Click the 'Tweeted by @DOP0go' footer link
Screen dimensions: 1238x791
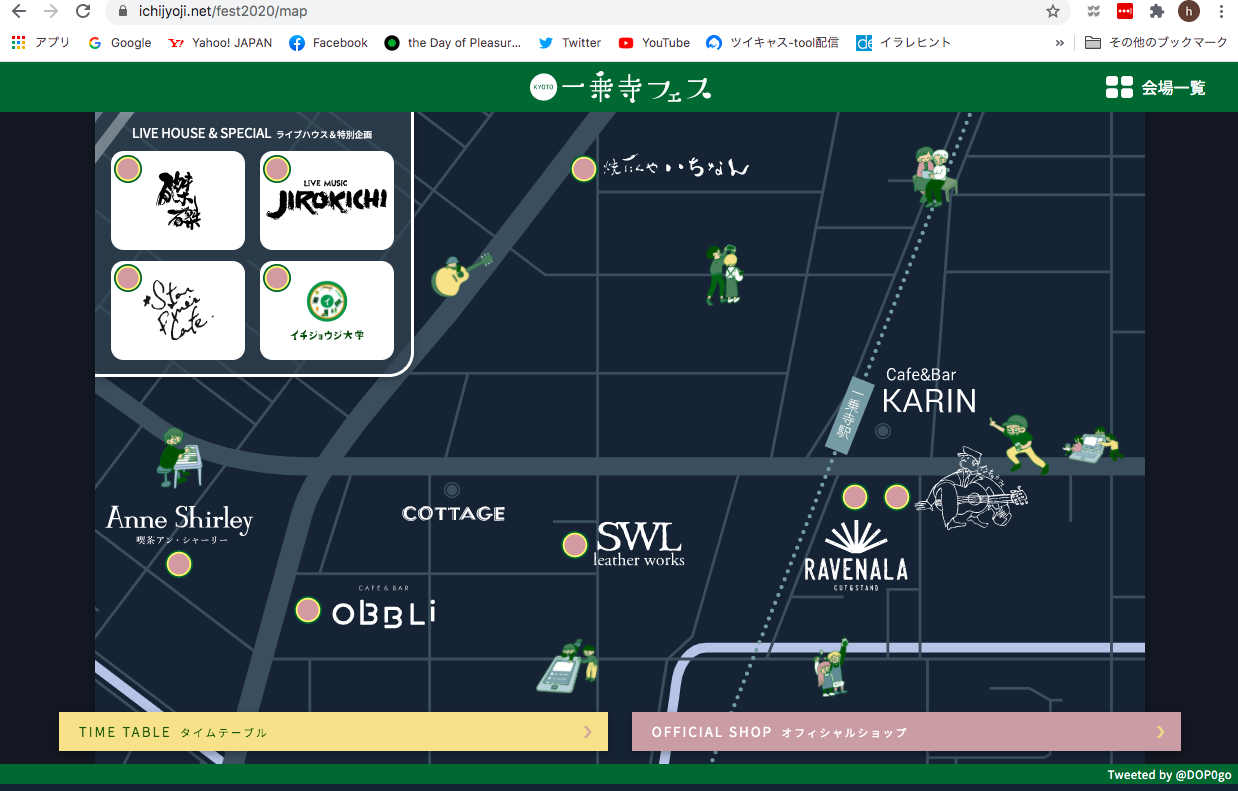[1169, 775]
